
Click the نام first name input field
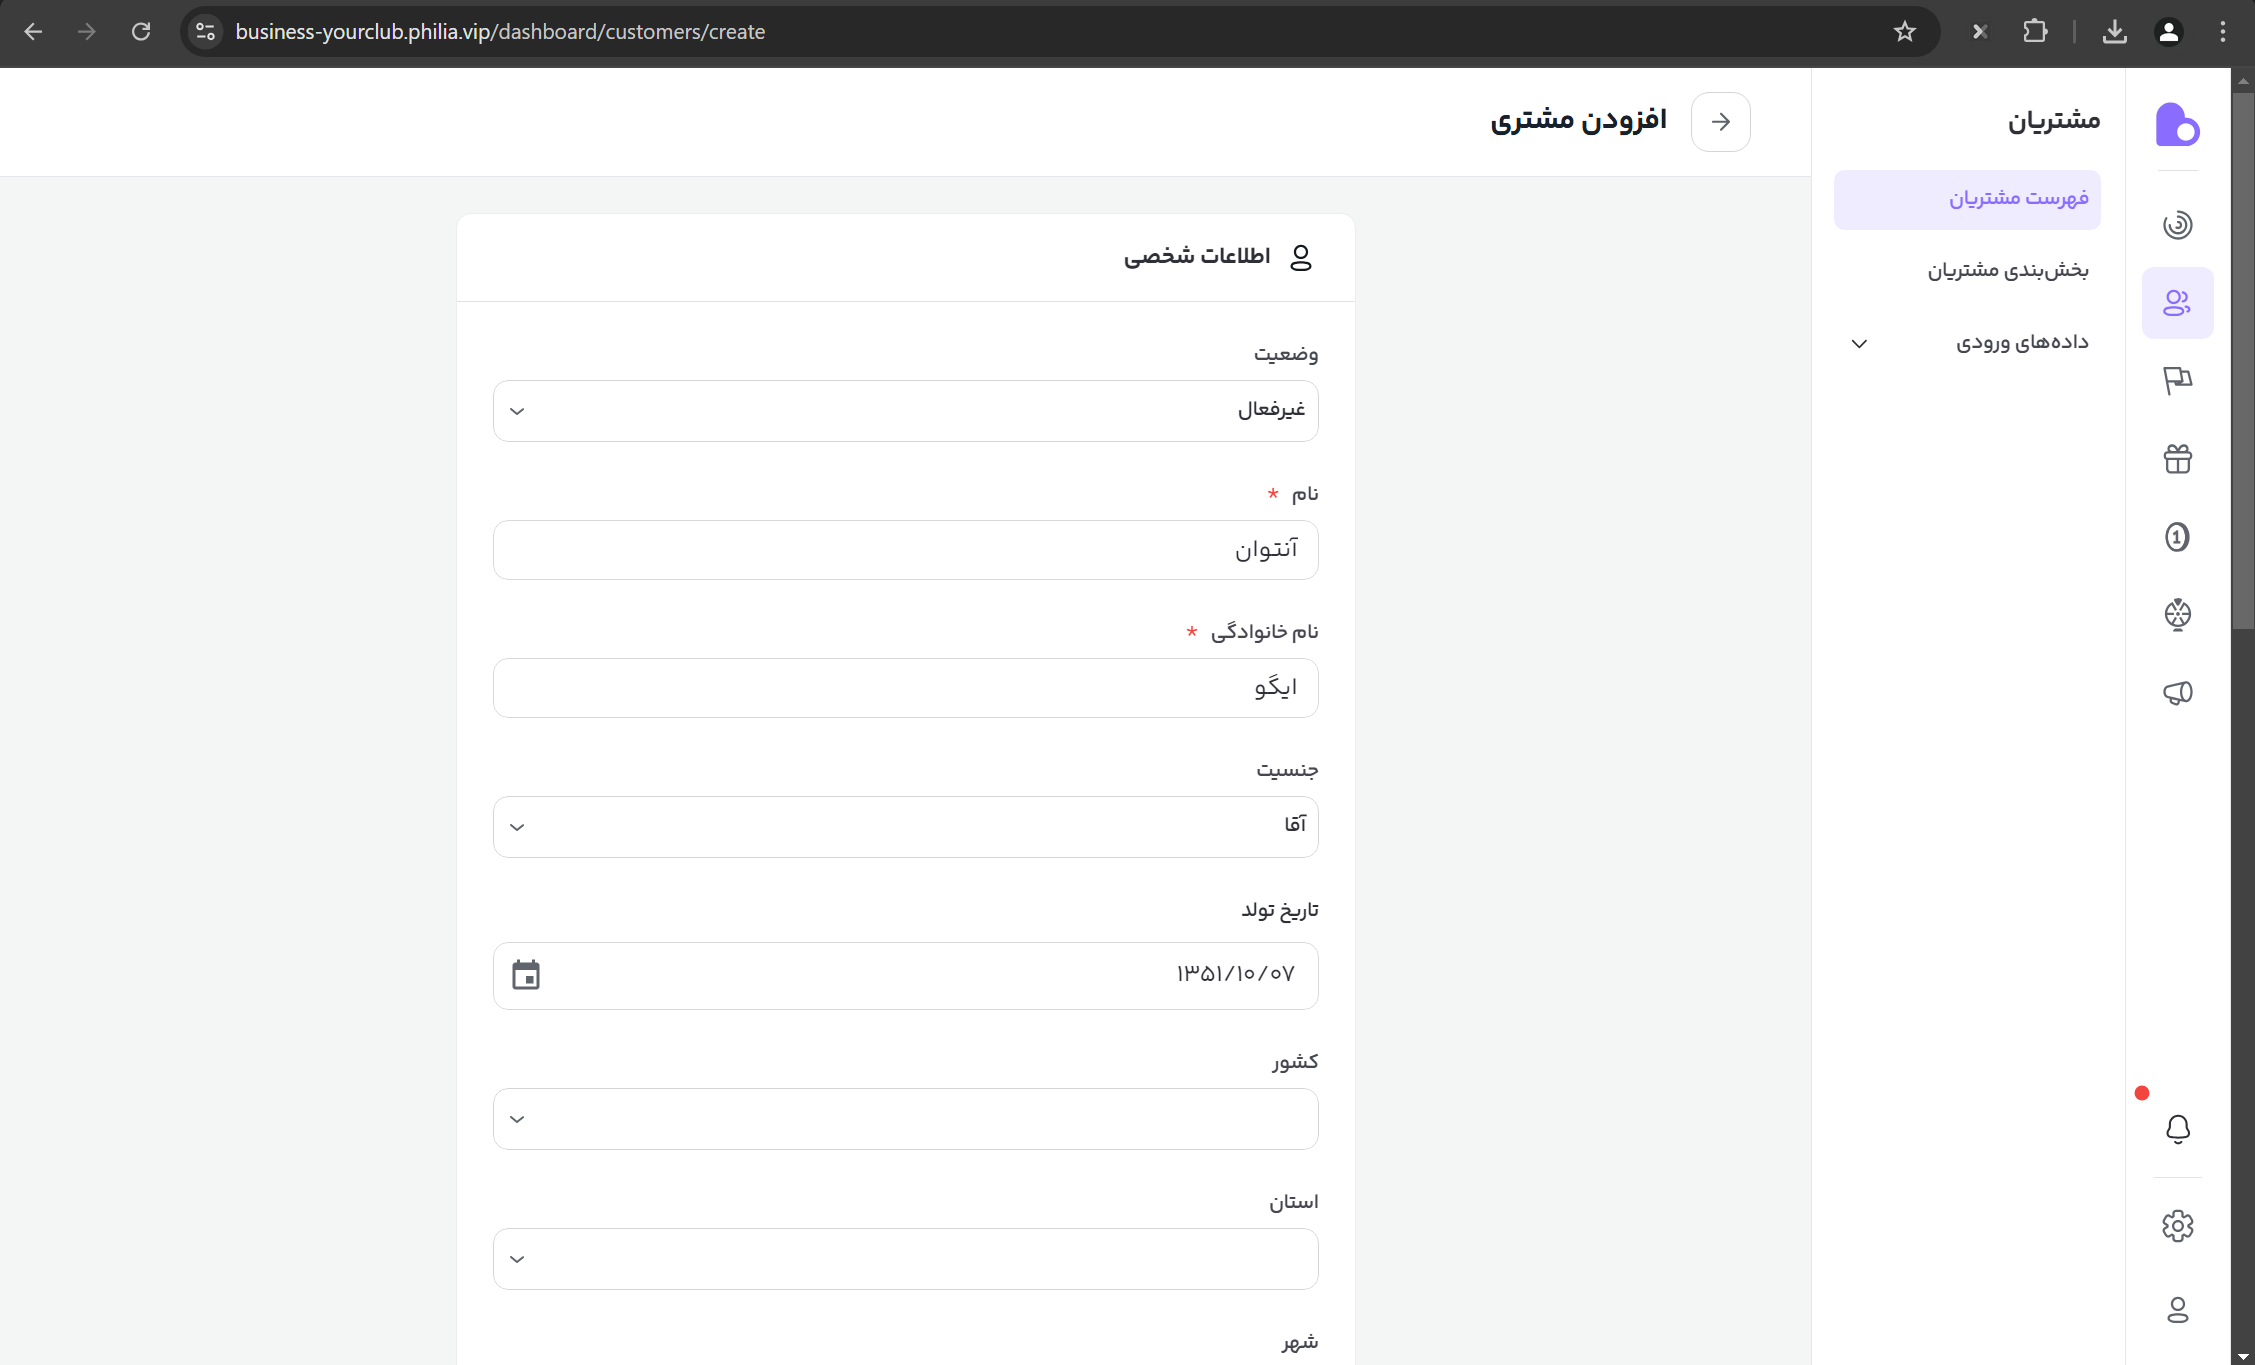[x=905, y=550]
